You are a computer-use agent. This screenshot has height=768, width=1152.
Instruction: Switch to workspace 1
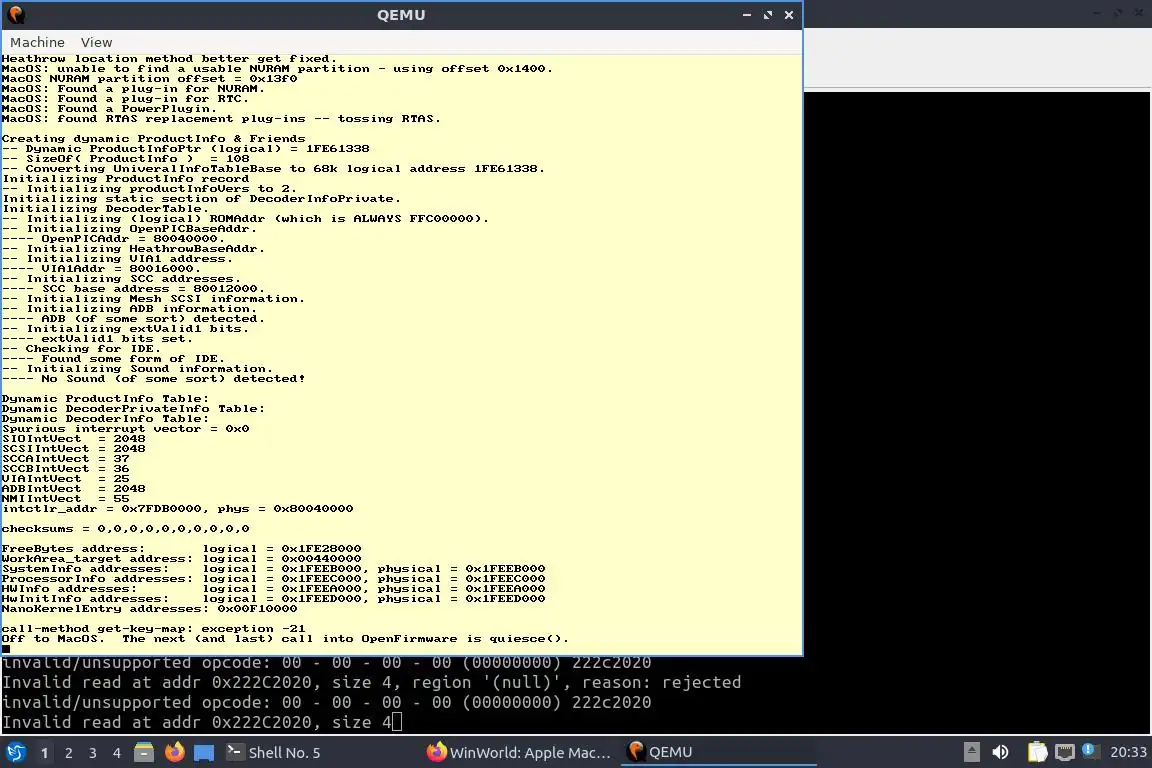[44, 753]
